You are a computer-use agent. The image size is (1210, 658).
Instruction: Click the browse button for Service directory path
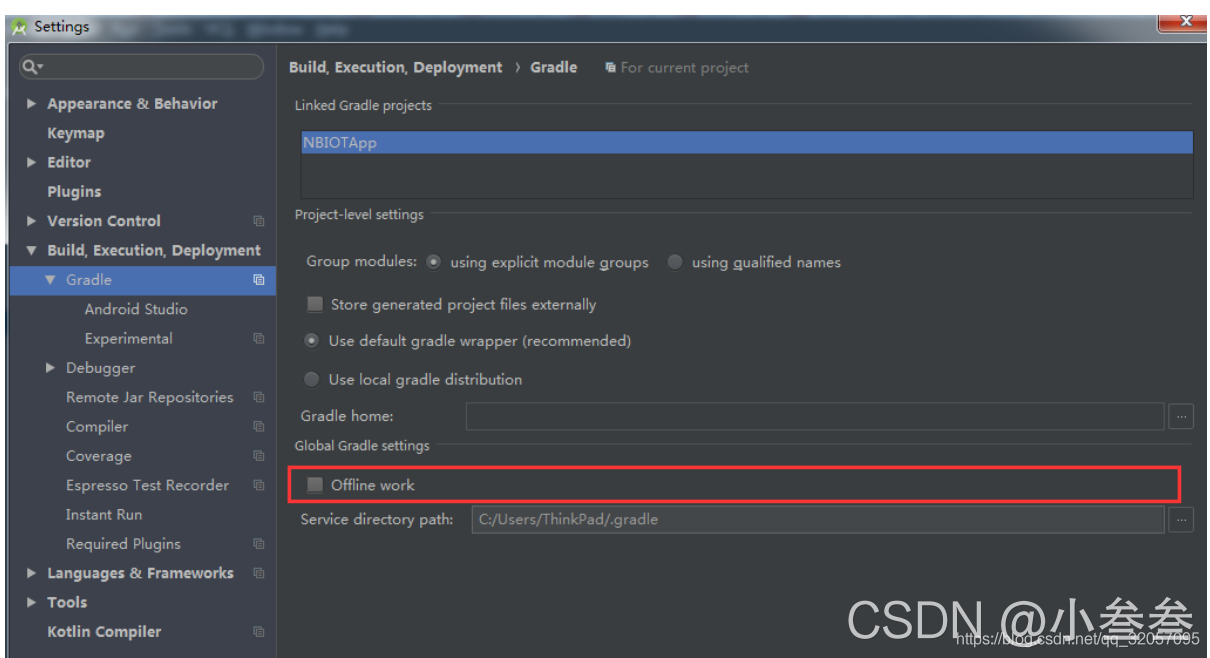pyautogui.click(x=1181, y=519)
